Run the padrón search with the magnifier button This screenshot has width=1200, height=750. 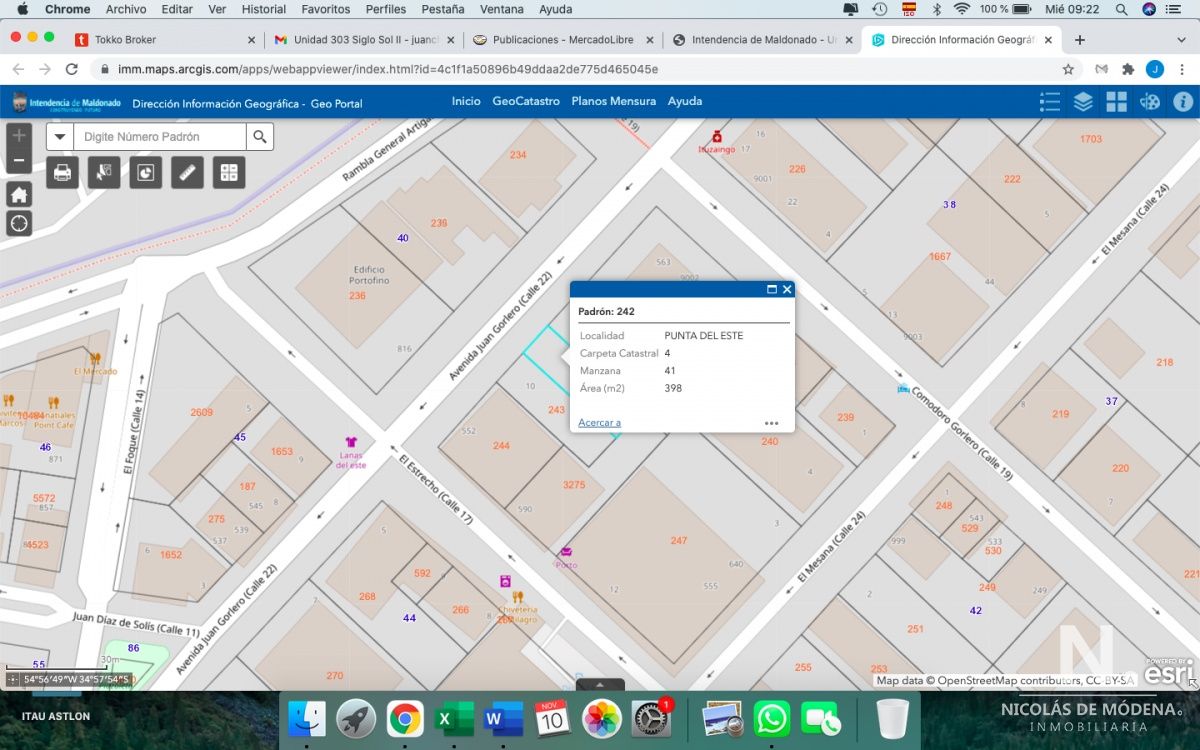260,137
